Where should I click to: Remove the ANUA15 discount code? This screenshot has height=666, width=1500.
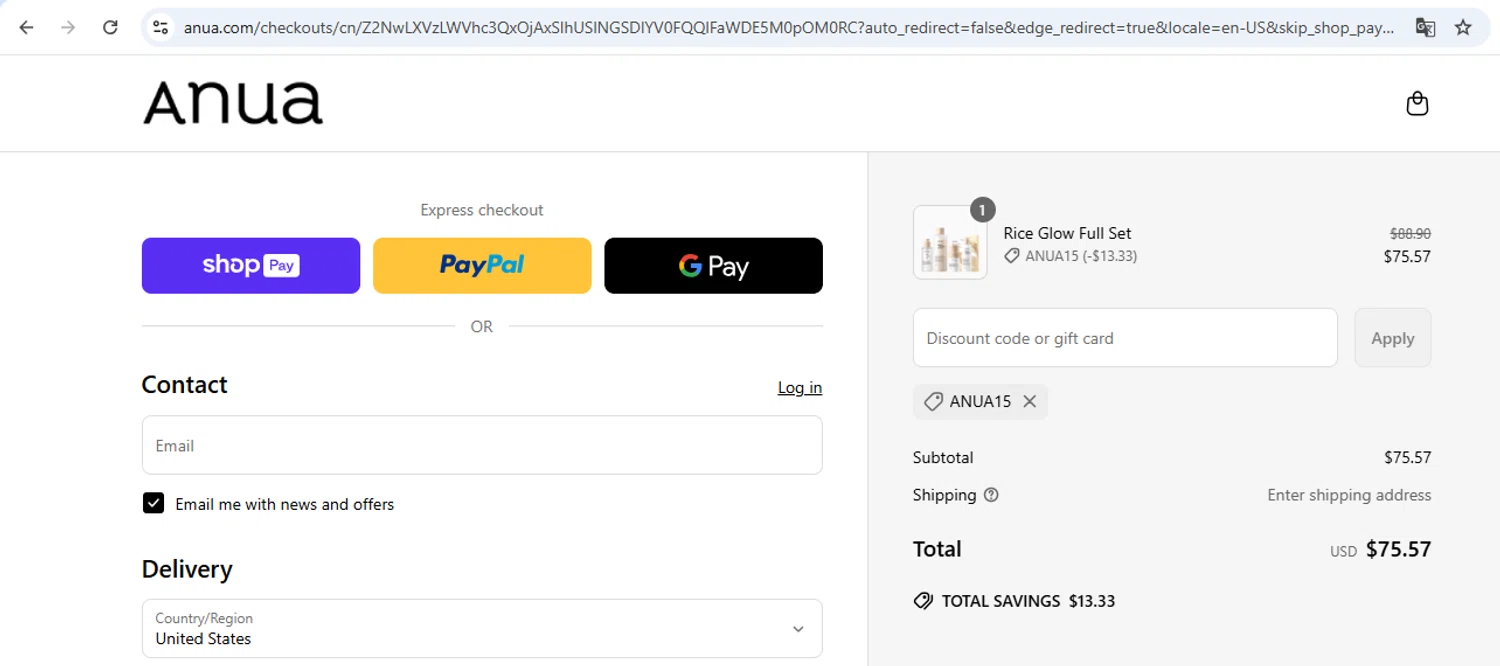click(1029, 401)
